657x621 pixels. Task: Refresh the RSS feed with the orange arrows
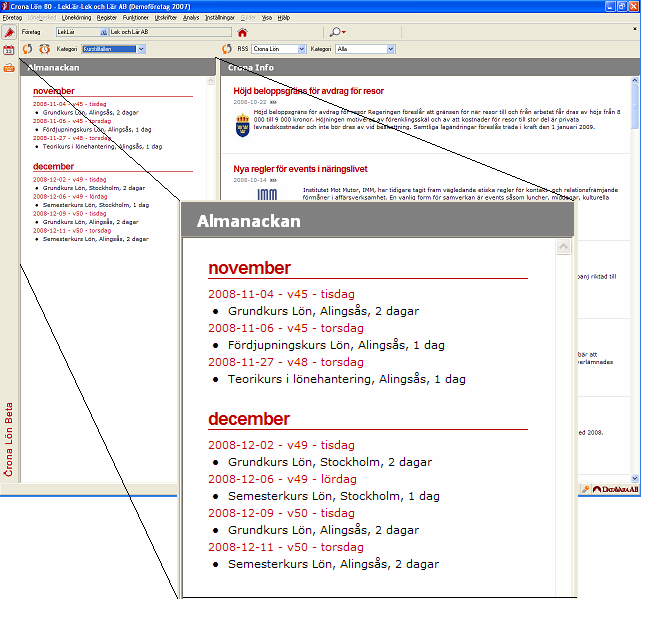click(x=227, y=49)
